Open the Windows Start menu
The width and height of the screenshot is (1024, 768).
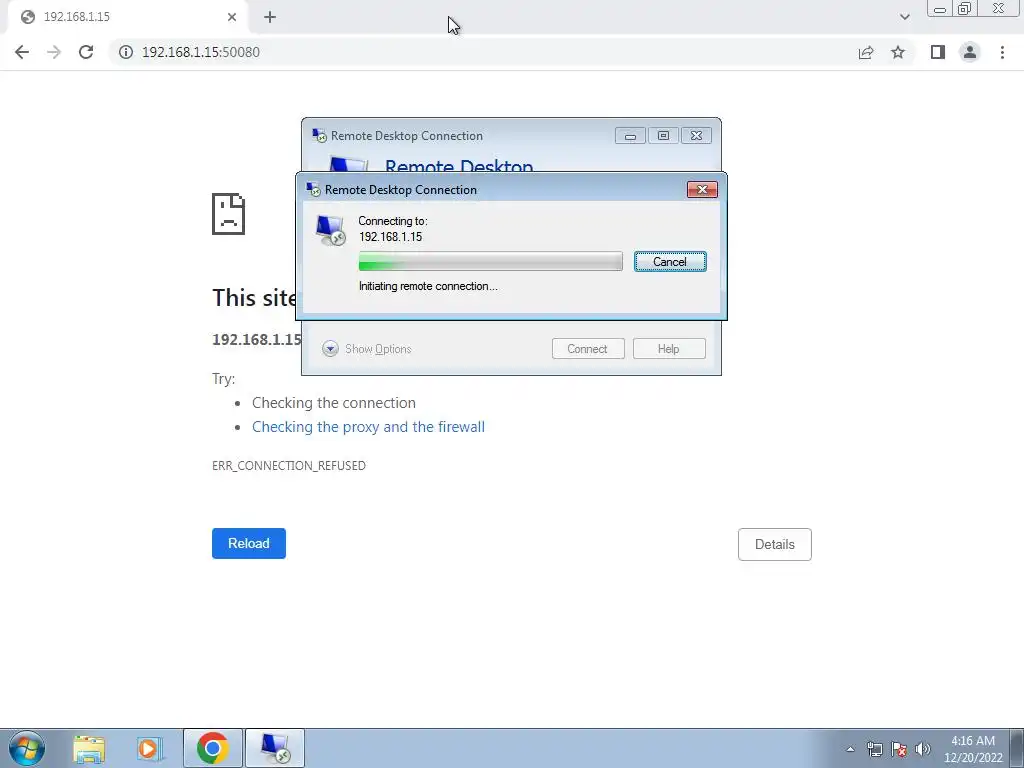pos(27,748)
